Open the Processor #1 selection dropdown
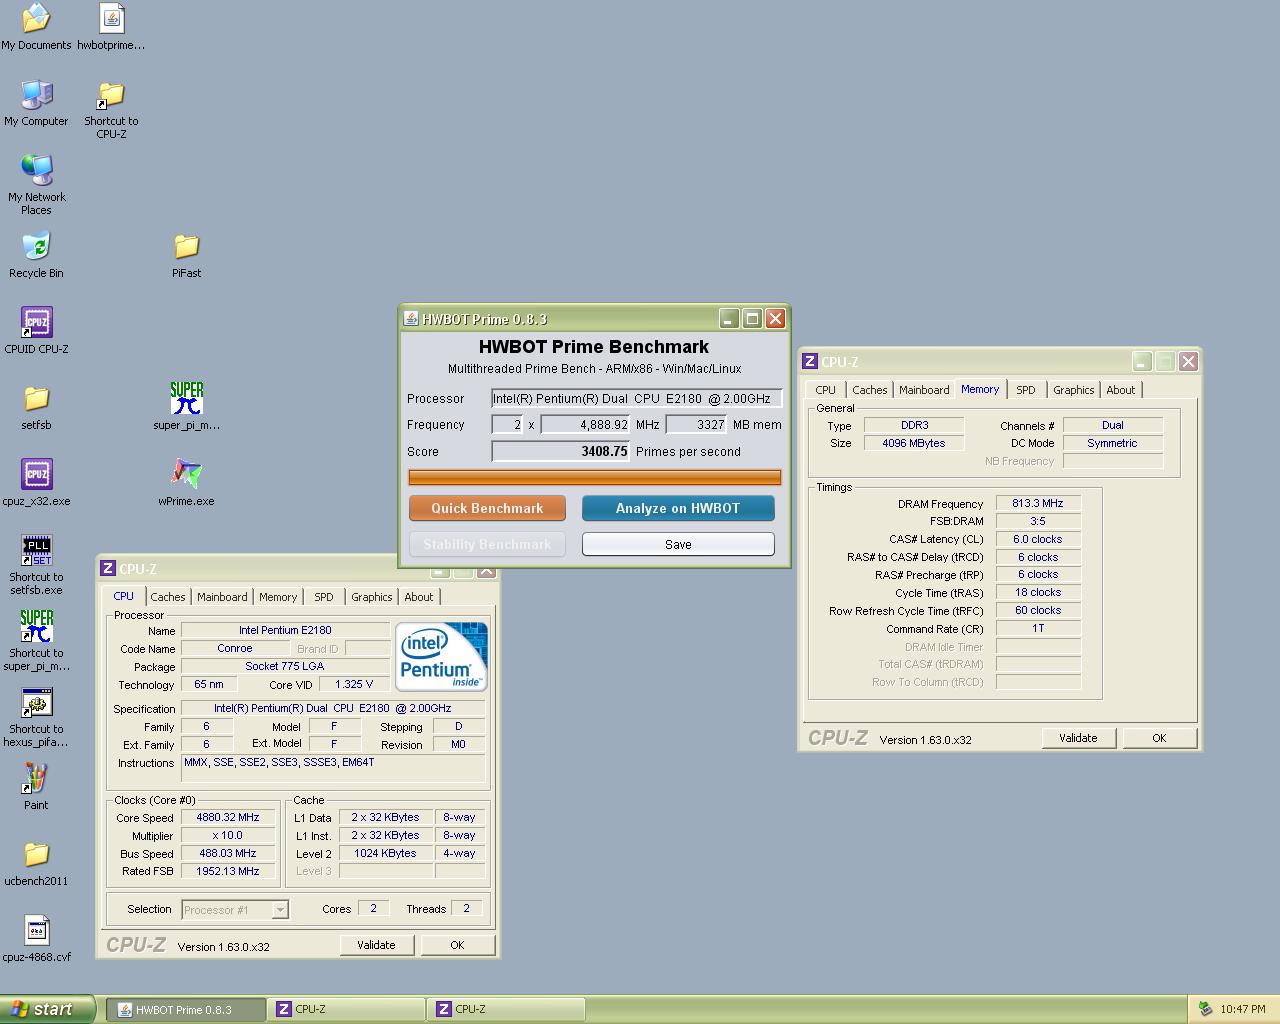1280x1024 pixels. pos(235,910)
